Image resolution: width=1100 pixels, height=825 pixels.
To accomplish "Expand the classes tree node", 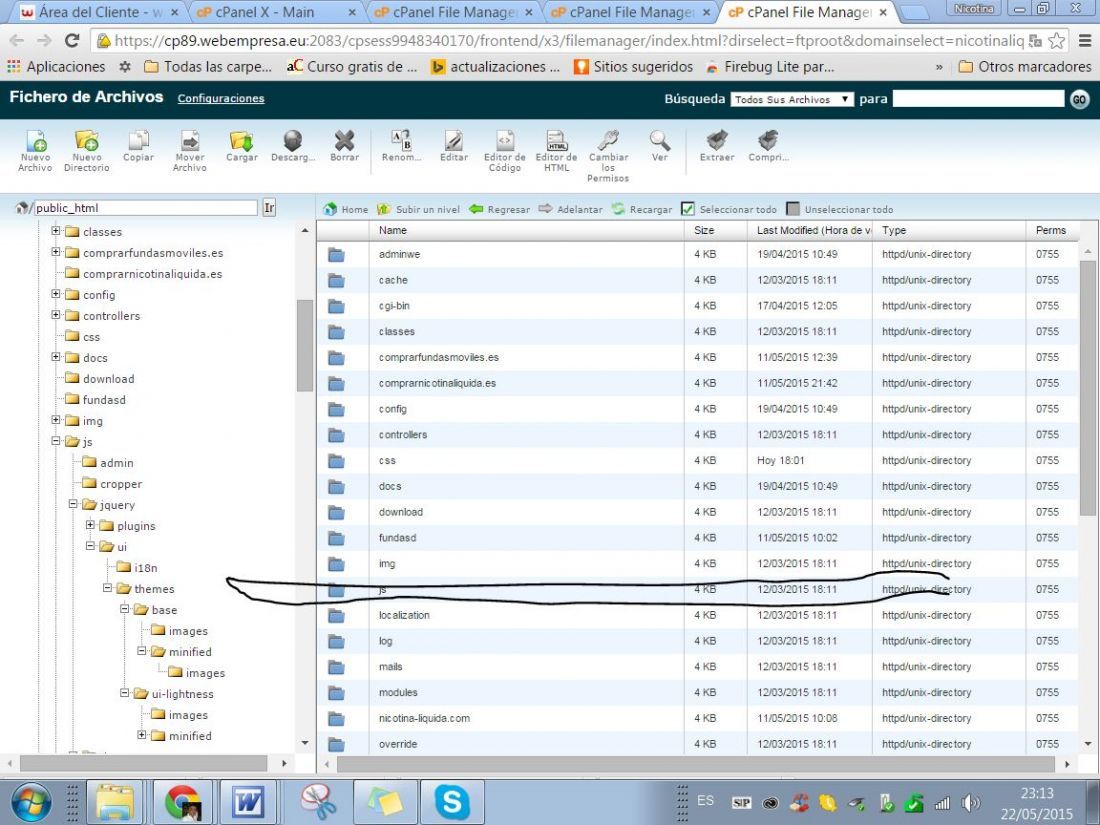I will point(55,231).
